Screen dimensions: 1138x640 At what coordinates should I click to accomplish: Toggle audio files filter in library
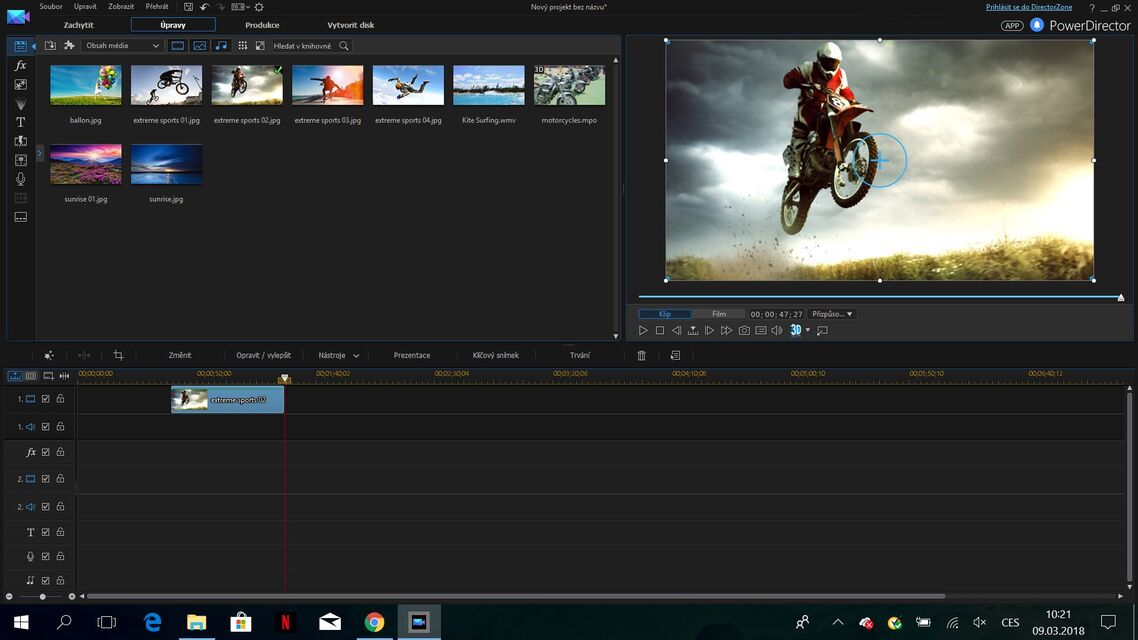pyautogui.click(x=221, y=46)
